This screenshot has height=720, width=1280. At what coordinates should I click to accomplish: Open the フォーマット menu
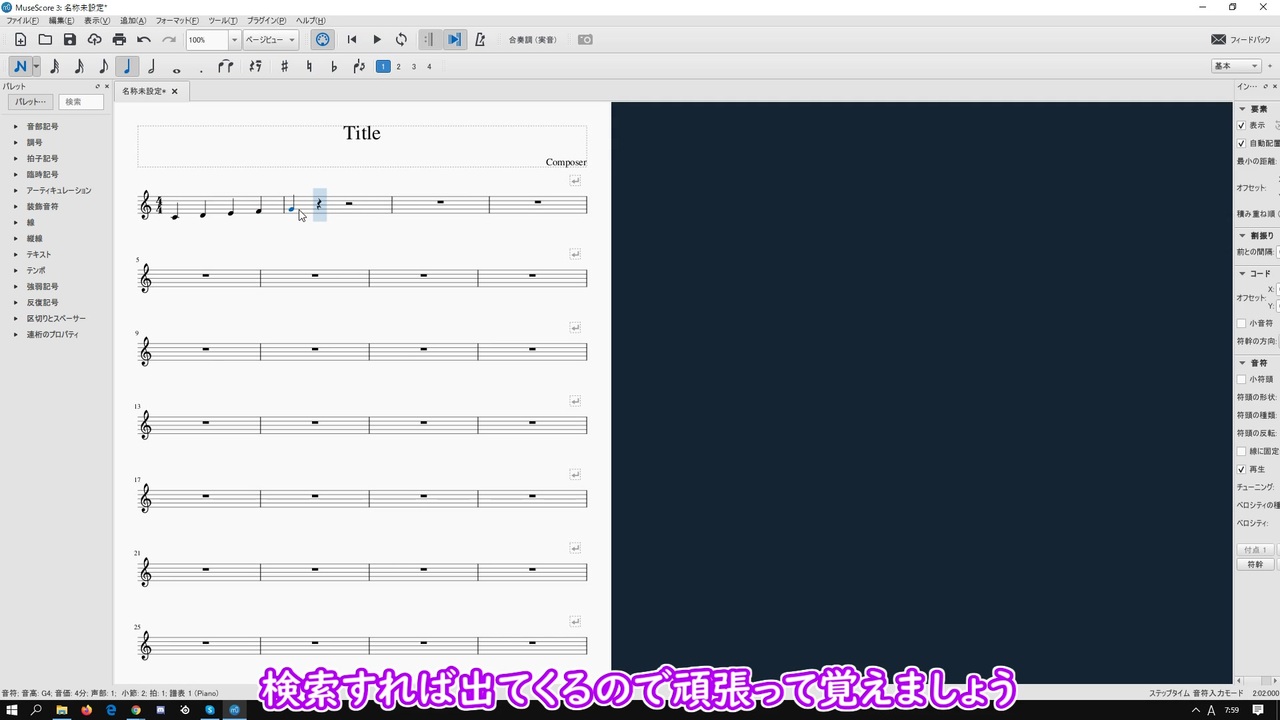tap(177, 21)
